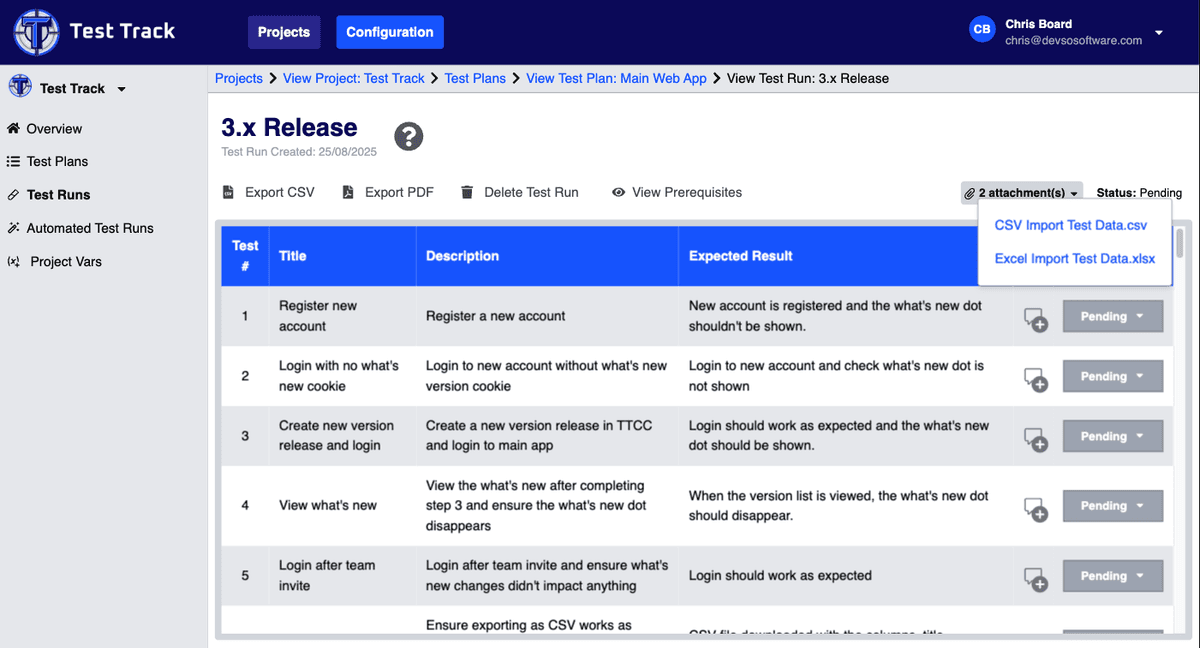Download CSV Import Test Data.csv attachment

(1070, 226)
